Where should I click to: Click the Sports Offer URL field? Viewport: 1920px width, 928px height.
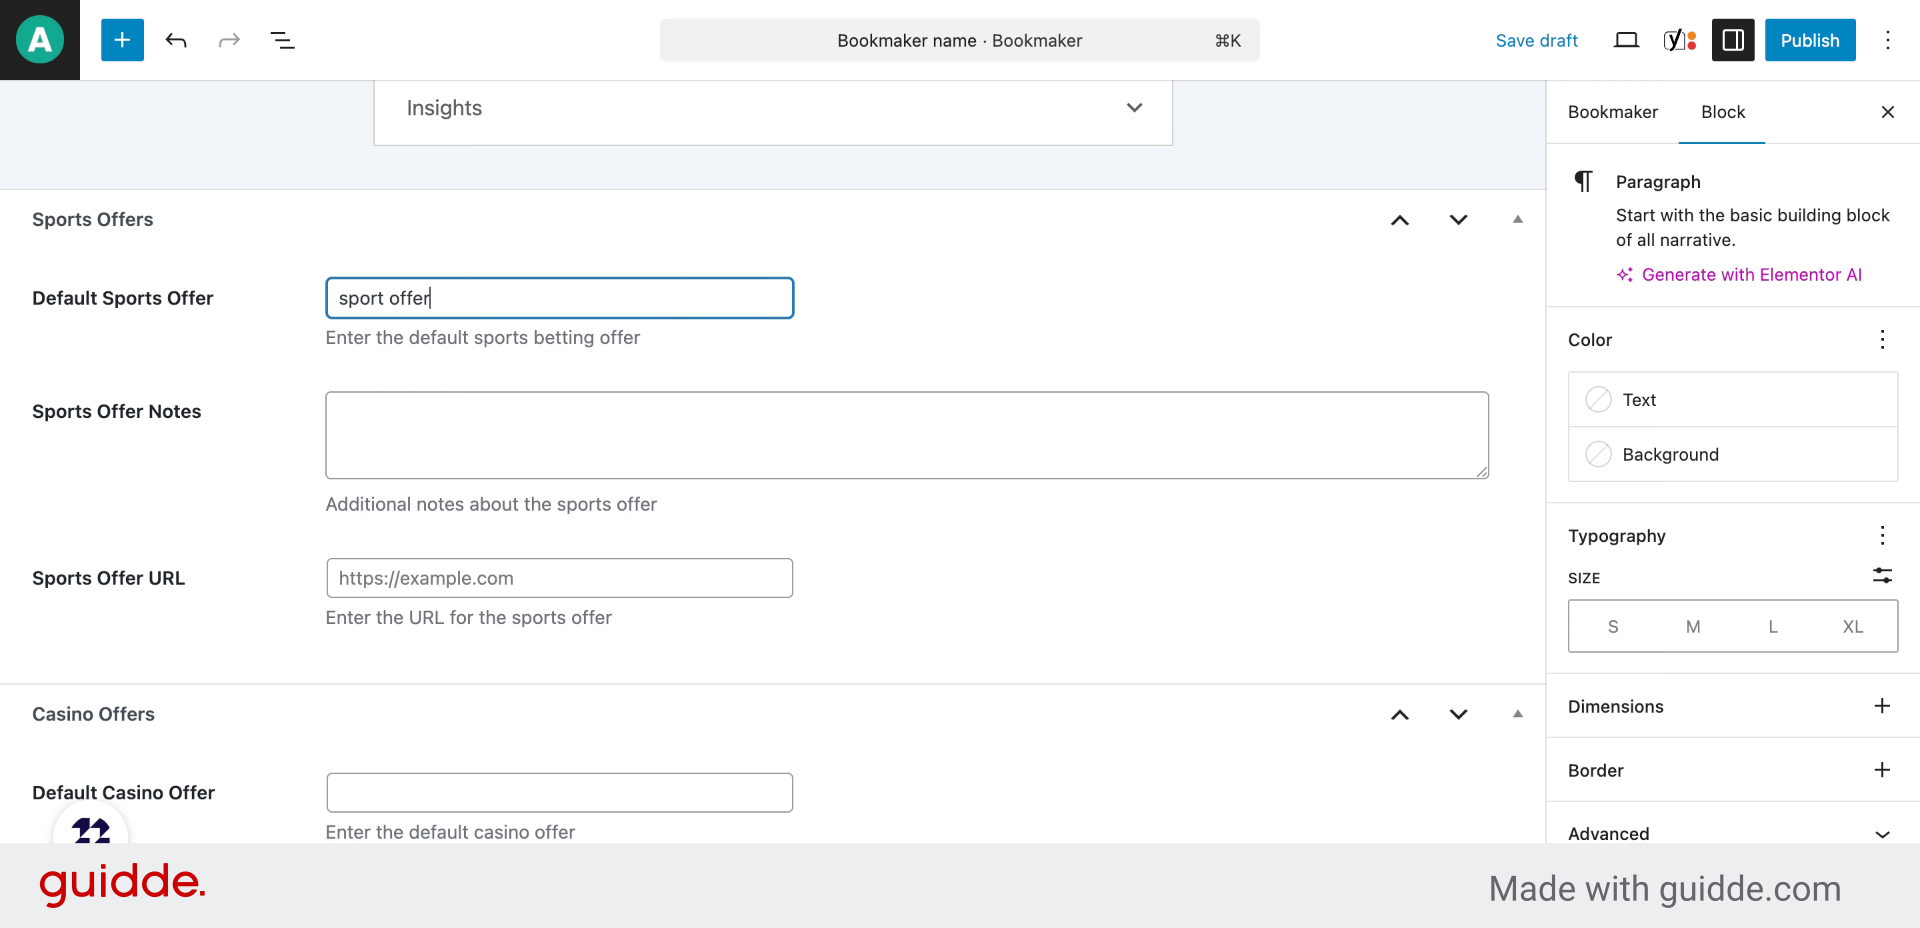pos(559,578)
